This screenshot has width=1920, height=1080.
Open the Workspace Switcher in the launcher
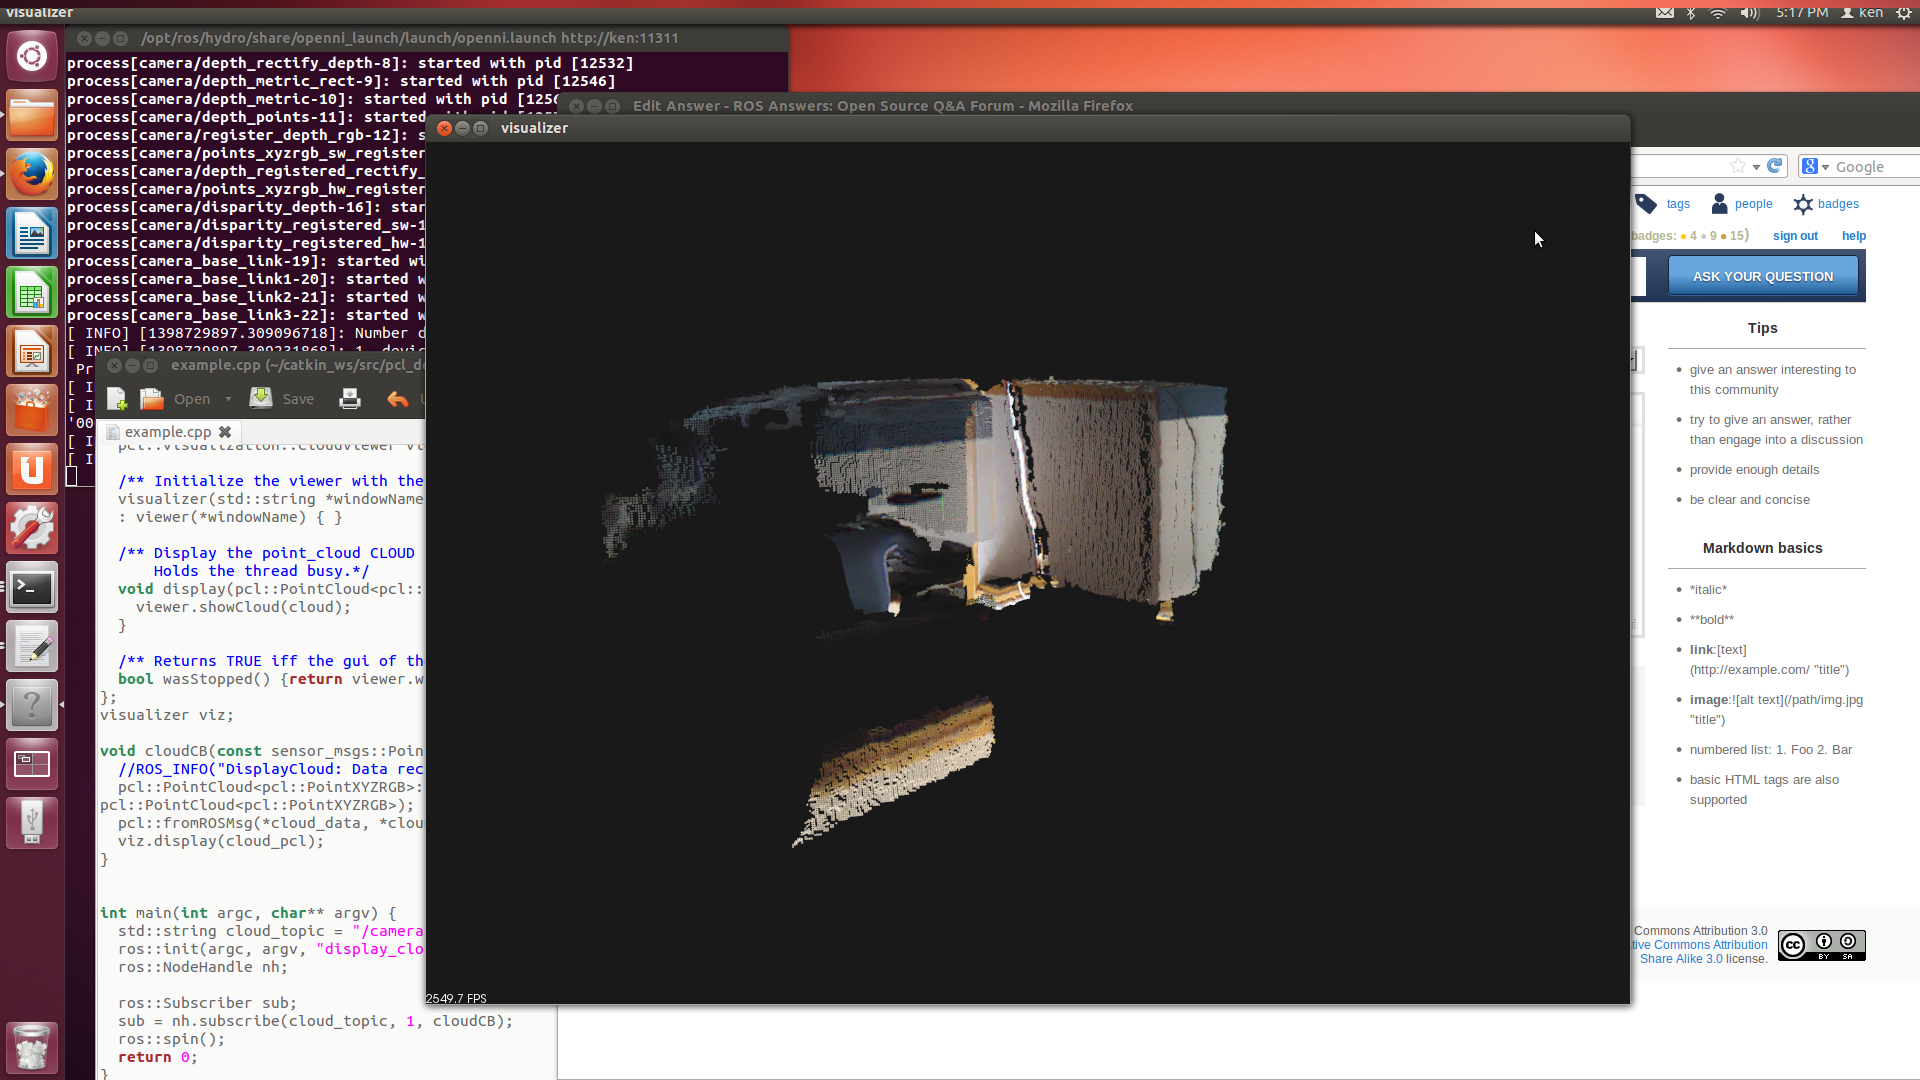[32, 765]
